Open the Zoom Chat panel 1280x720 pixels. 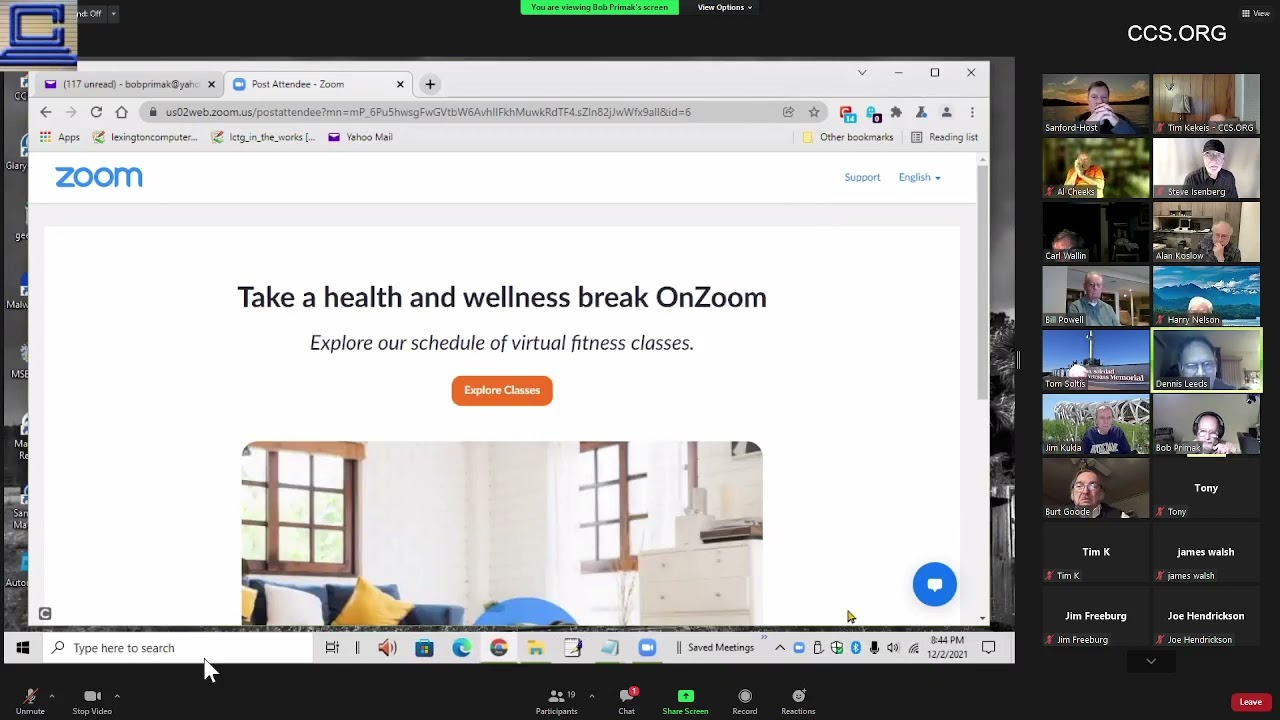pyautogui.click(x=627, y=701)
